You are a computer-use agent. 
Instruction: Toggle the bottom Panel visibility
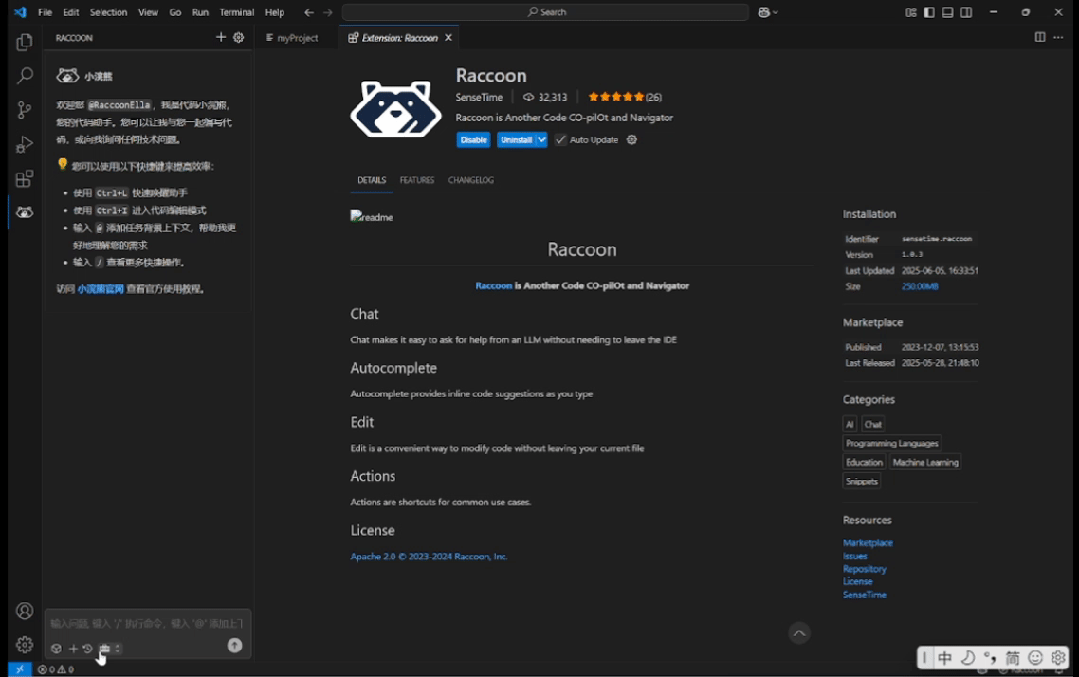[x=948, y=12]
